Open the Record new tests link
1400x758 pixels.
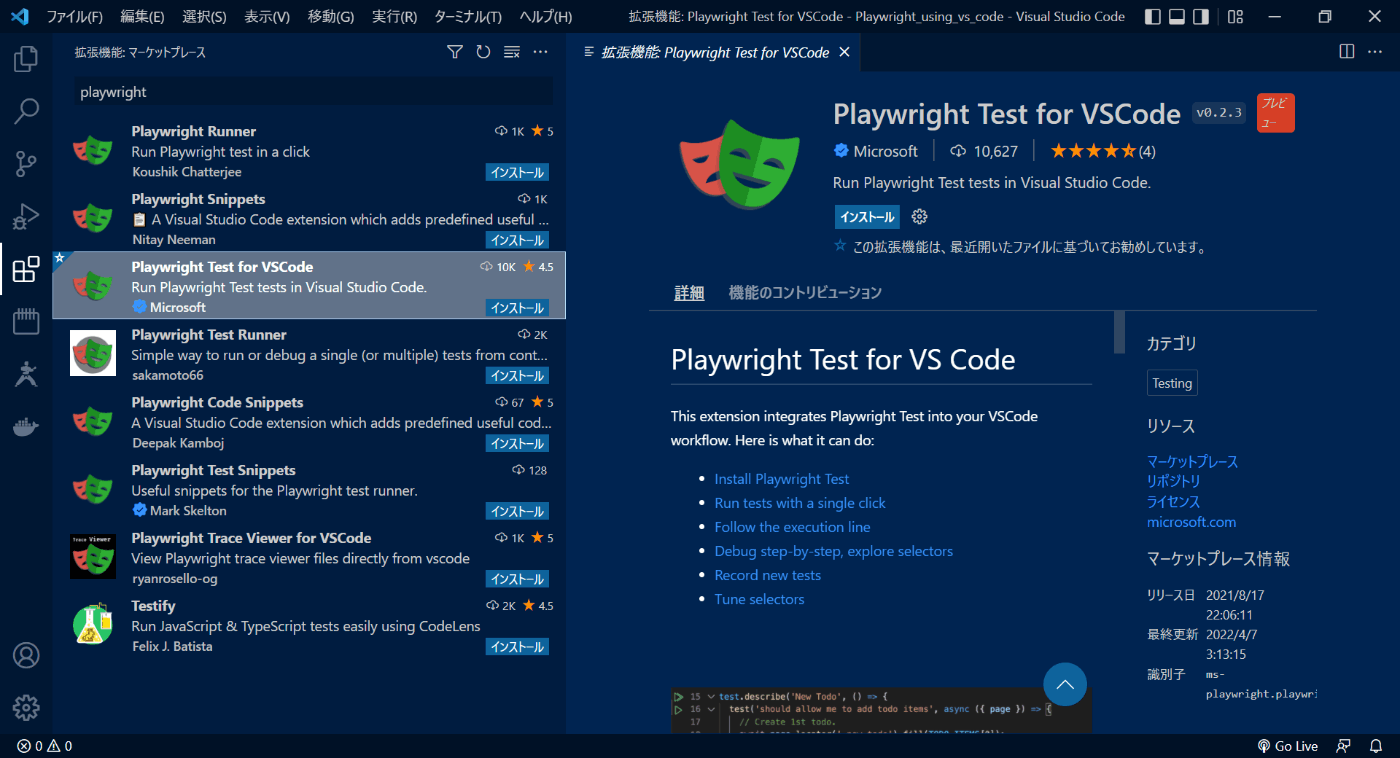767,575
